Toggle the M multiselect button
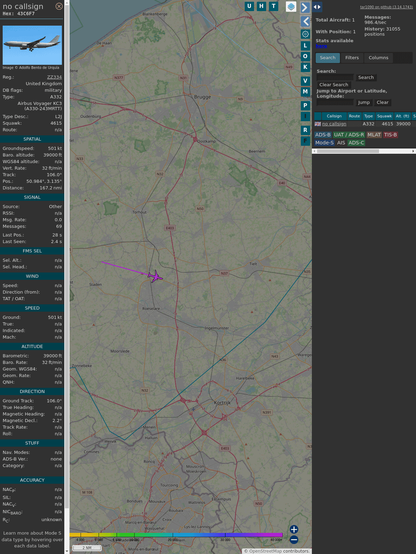The image size is (416, 554). [305, 92]
